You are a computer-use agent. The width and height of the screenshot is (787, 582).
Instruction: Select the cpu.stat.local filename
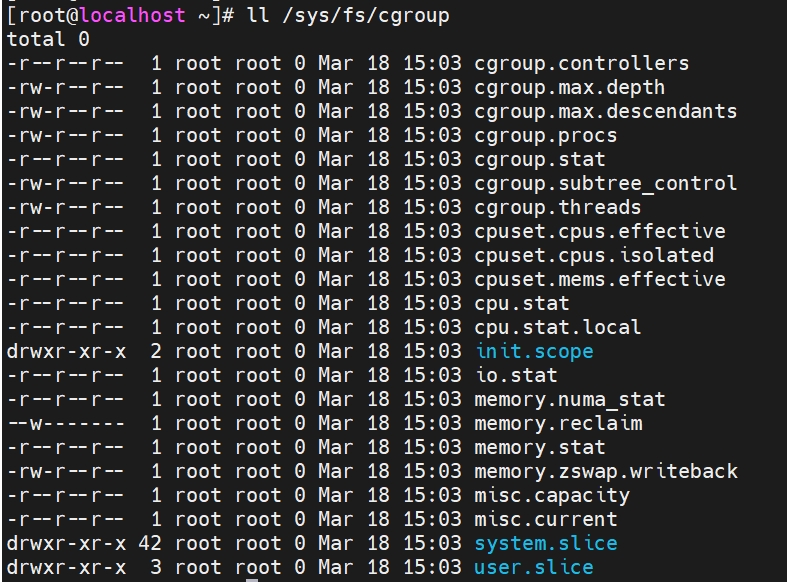[558, 328]
